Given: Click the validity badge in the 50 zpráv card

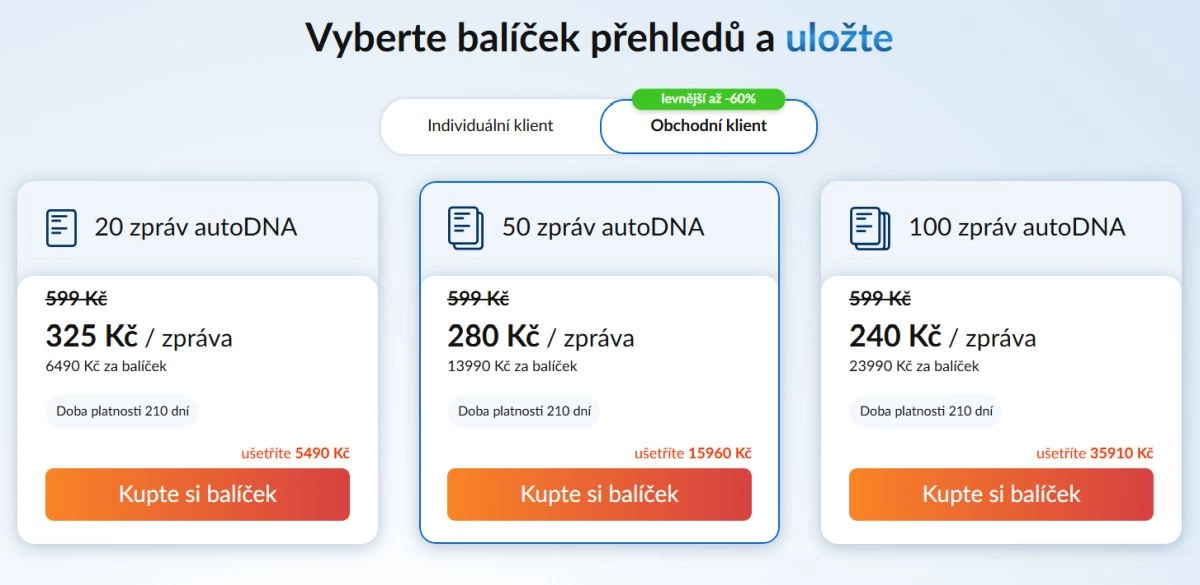Looking at the screenshot, I should [x=523, y=411].
